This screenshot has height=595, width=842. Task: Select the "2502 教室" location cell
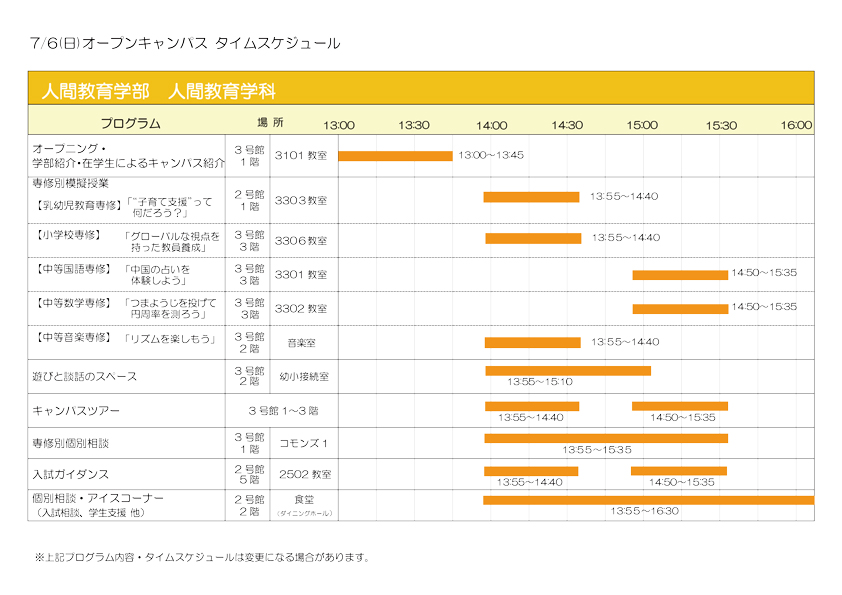[x=305, y=474]
